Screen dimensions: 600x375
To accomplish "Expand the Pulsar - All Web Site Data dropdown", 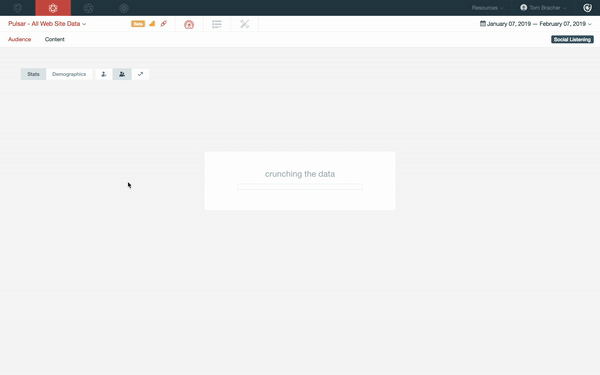I will [x=47, y=24].
